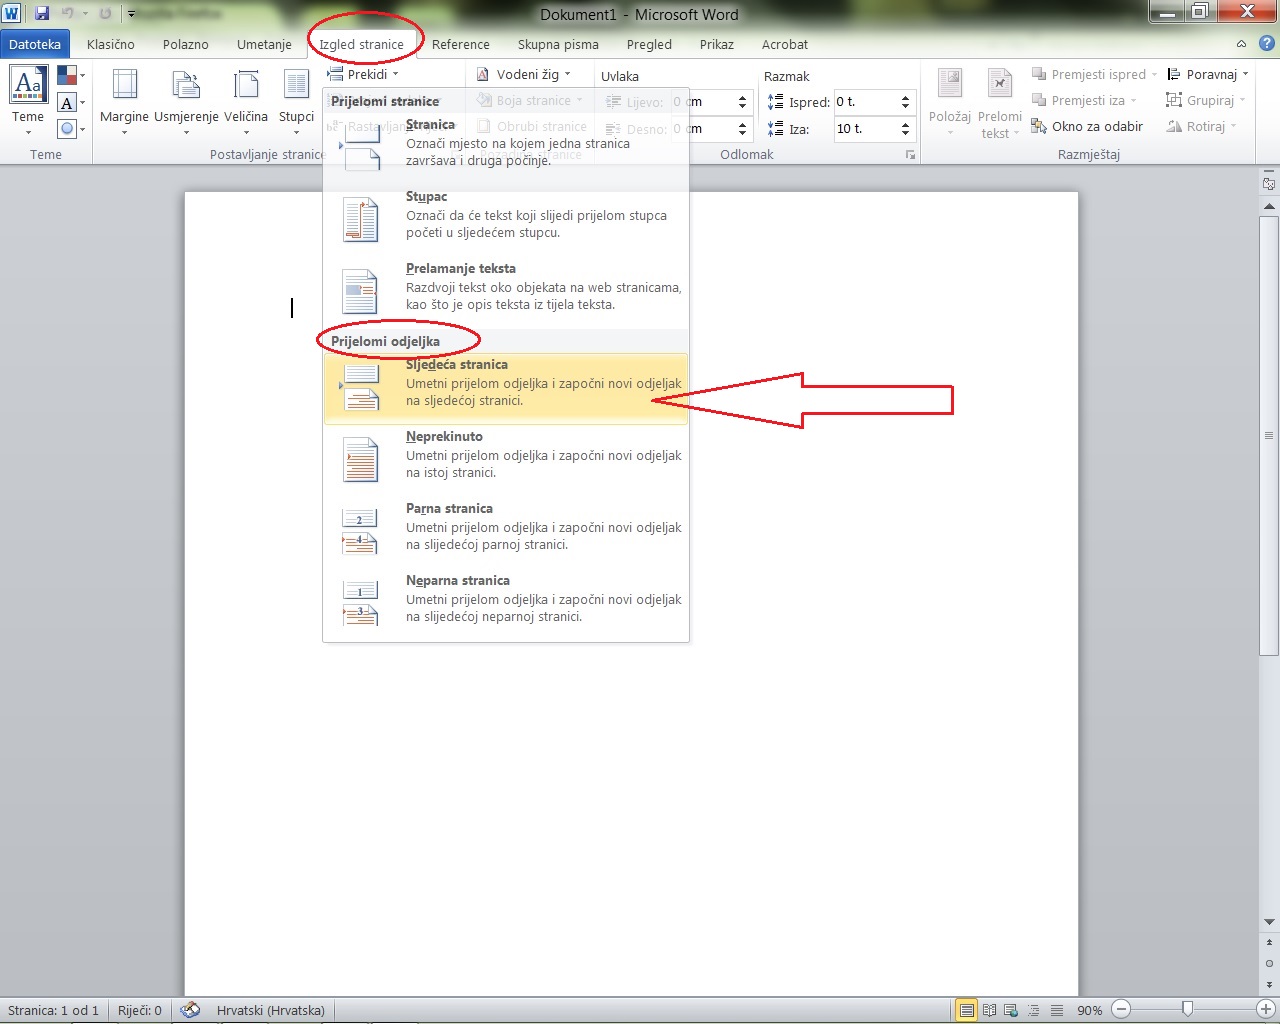Click the theme fonts icon
The height and width of the screenshot is (1024, 1280).
[x=69, y=102]
